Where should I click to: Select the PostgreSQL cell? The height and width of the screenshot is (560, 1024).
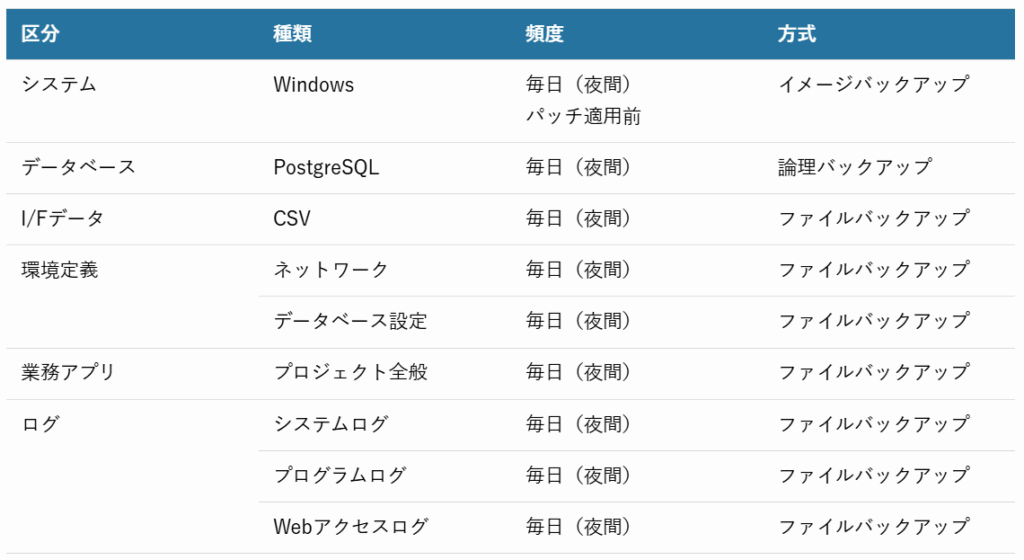[x=326, y=167]
